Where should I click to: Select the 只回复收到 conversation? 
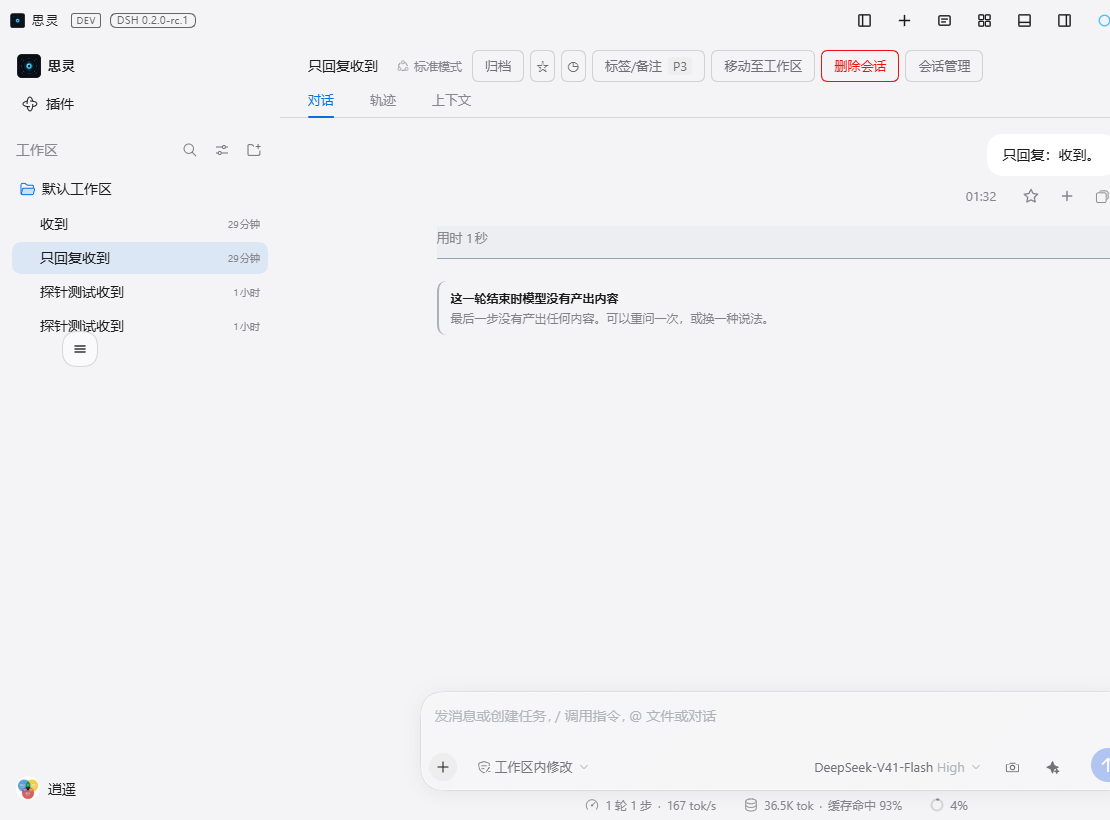(140, 258)
